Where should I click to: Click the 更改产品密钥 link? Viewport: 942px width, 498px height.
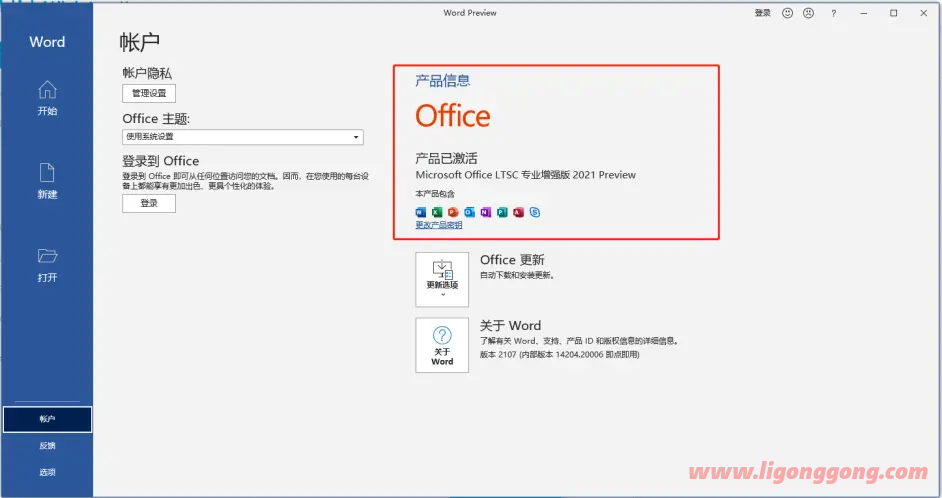(439, 225)
